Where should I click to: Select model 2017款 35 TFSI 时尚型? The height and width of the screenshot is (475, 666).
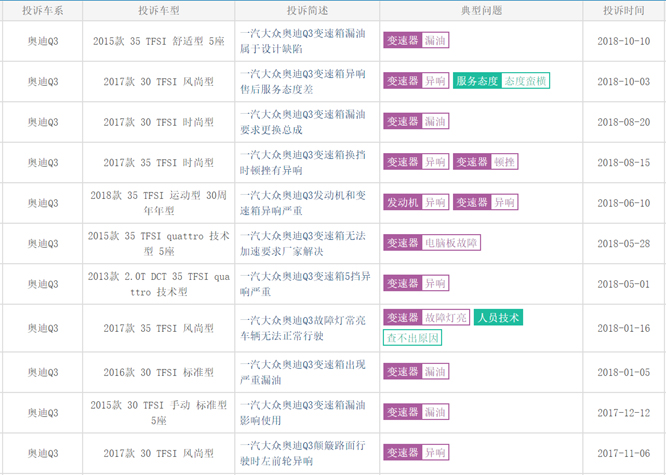point(158,162)
